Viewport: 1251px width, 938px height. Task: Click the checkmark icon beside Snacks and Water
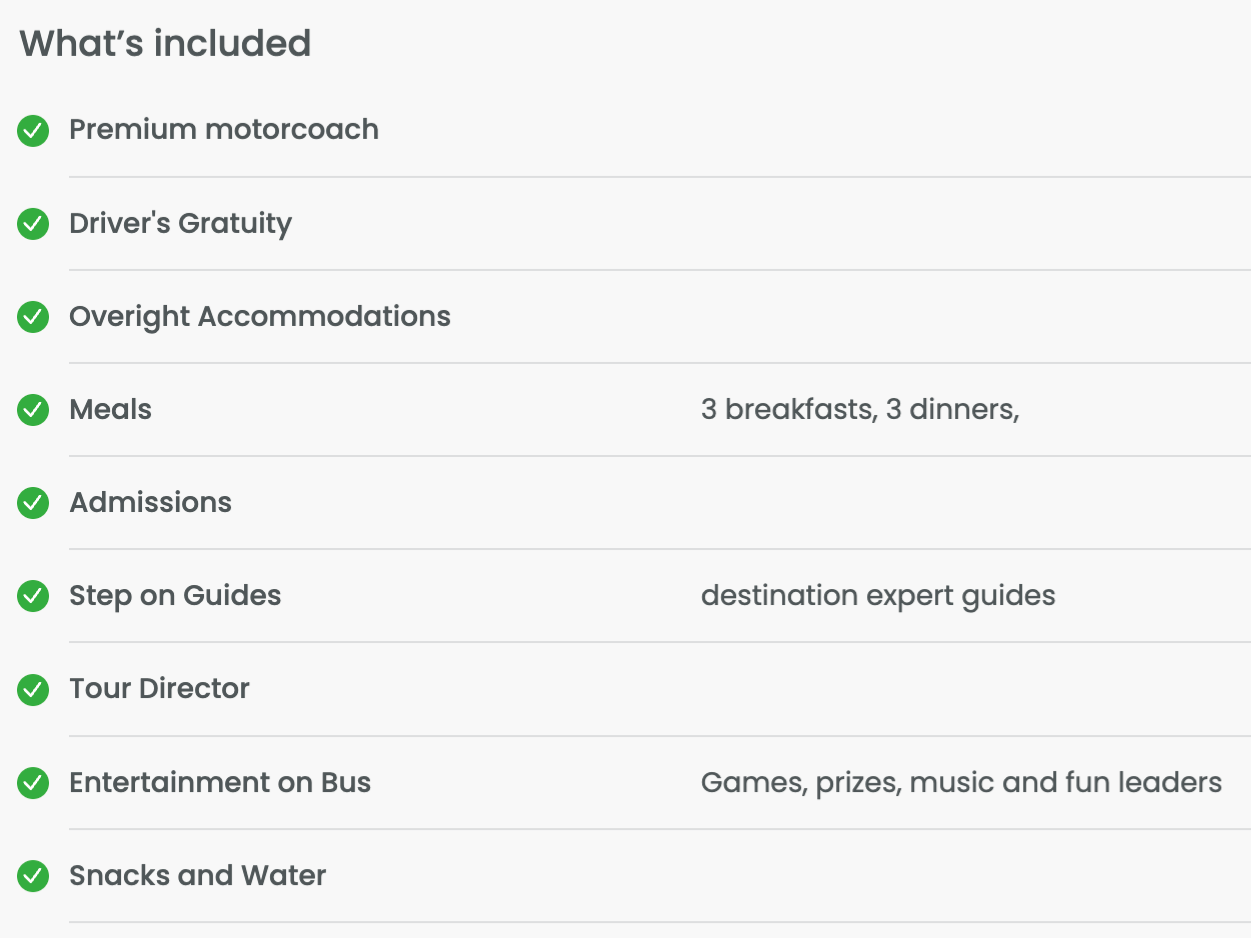(x=33, y=876)
